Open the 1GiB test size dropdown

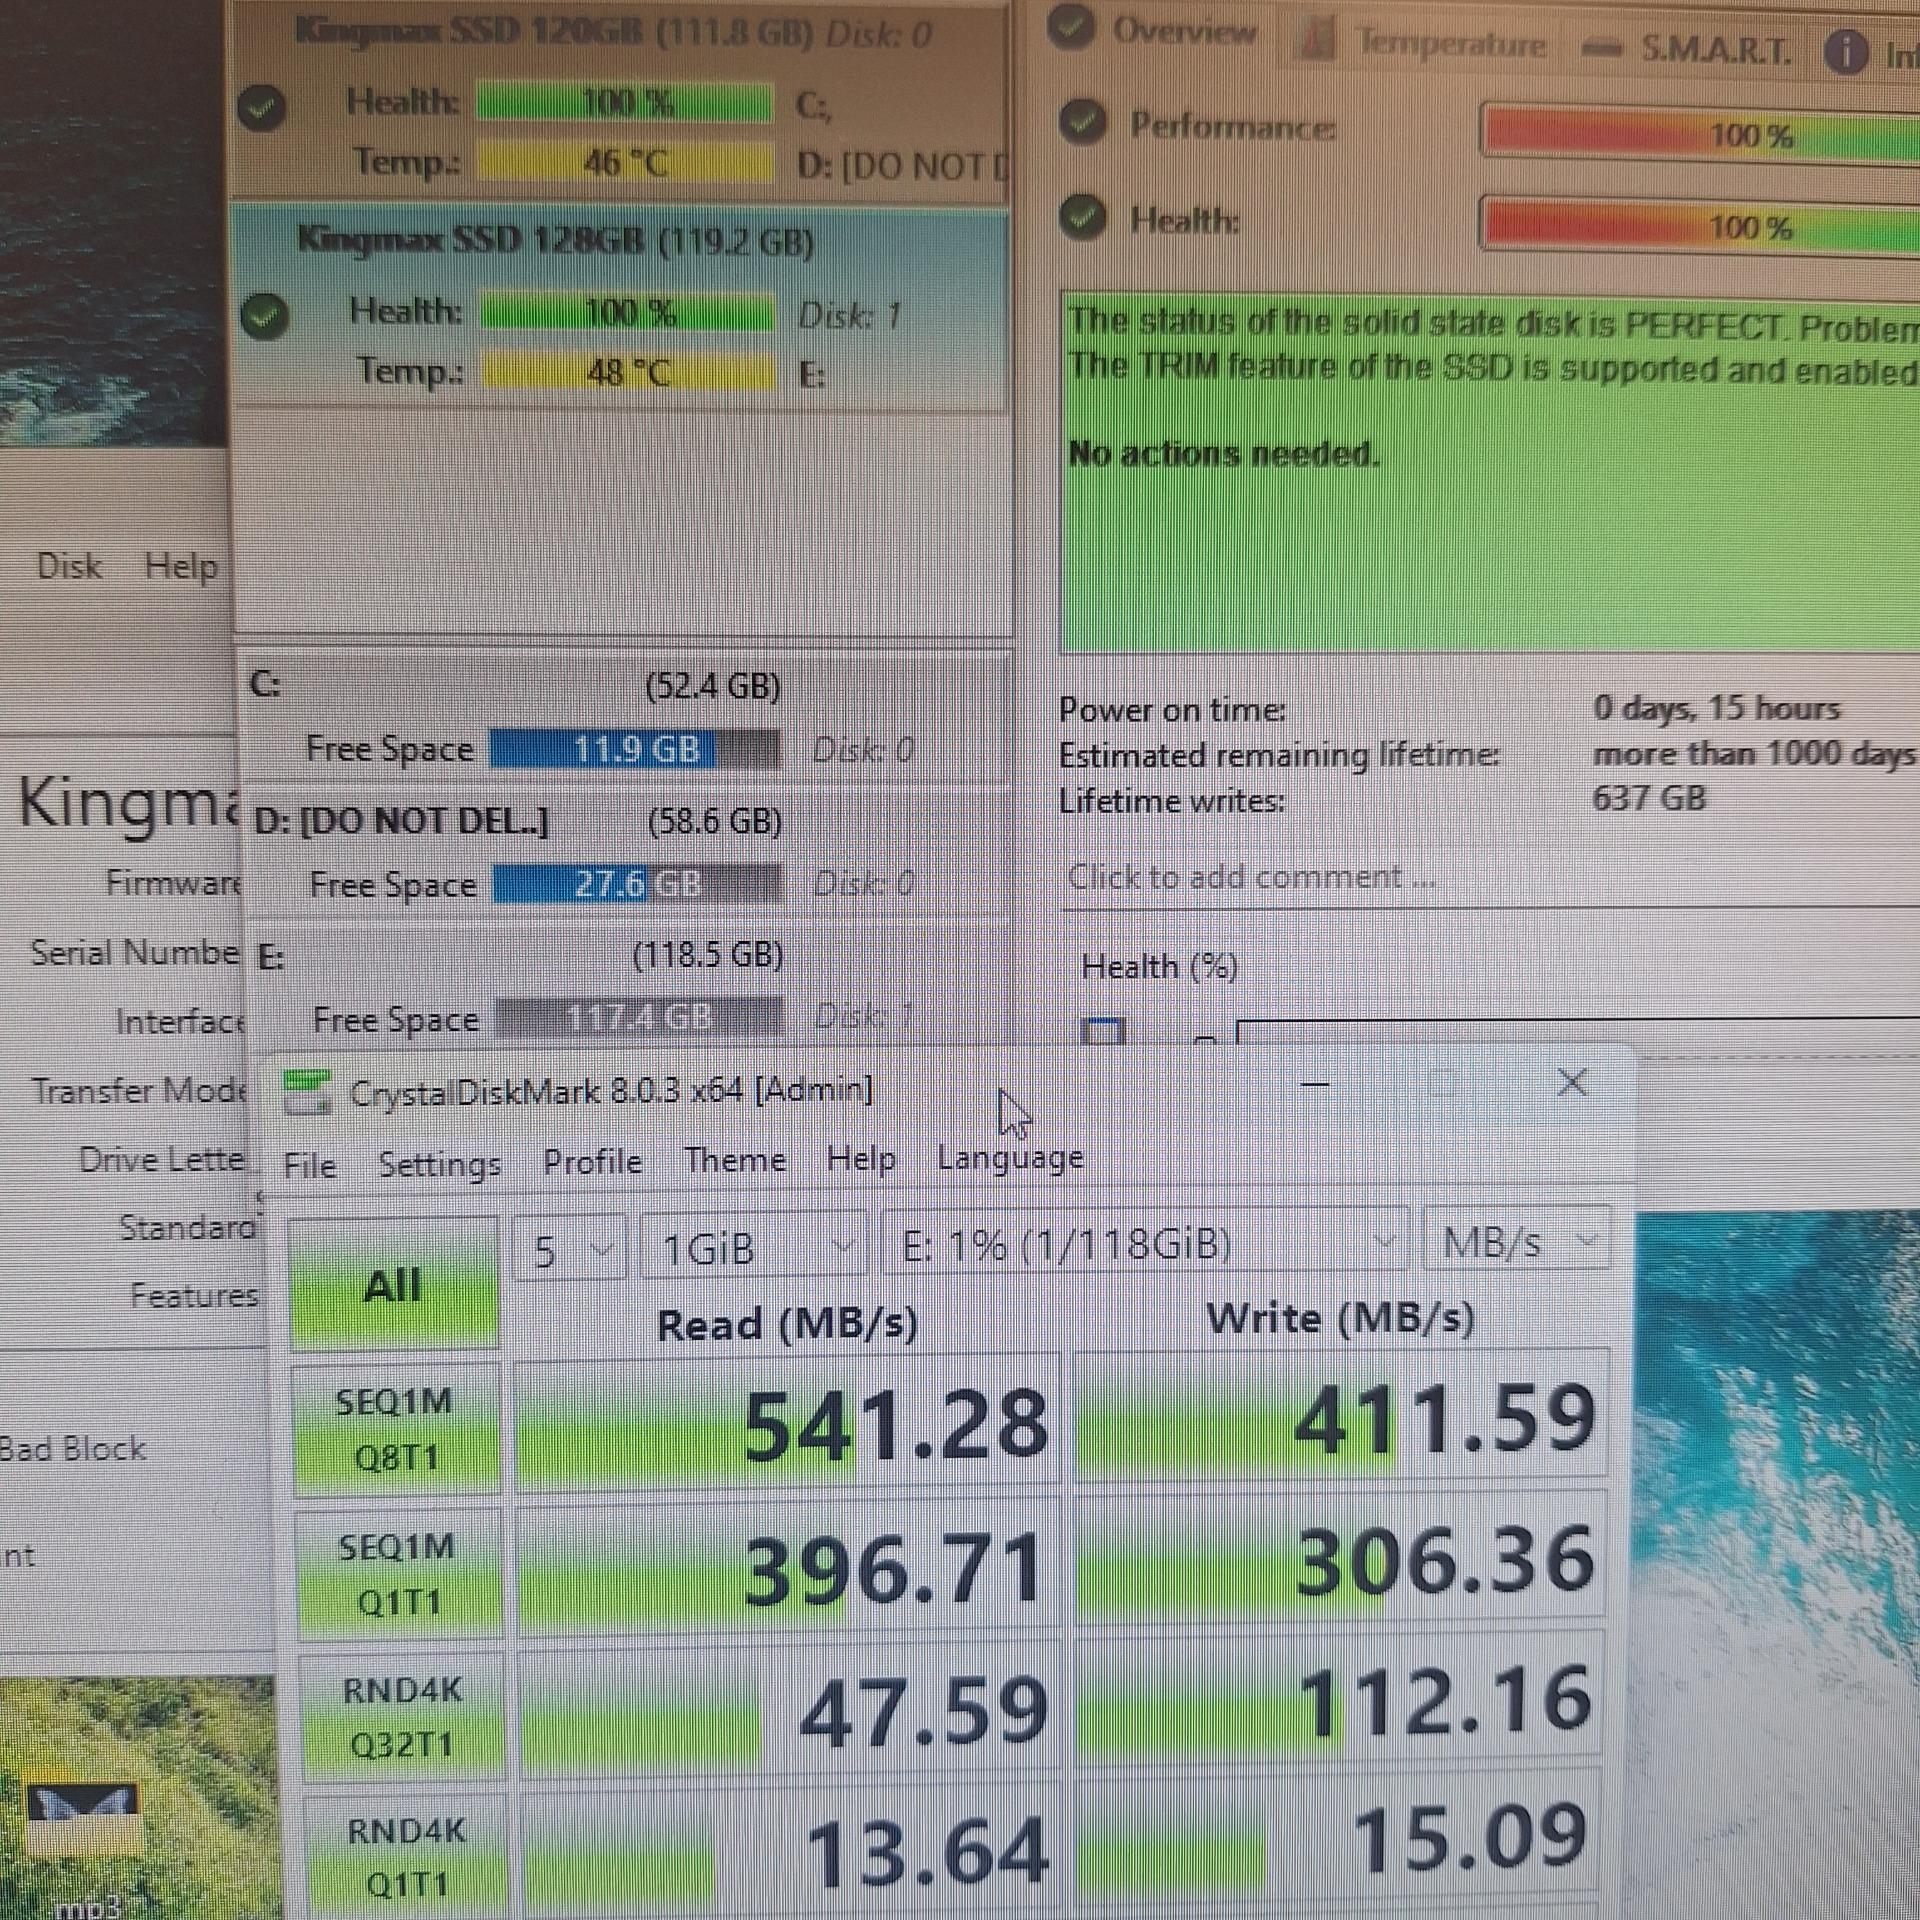pyautogui.click(x=754, y=1247)
